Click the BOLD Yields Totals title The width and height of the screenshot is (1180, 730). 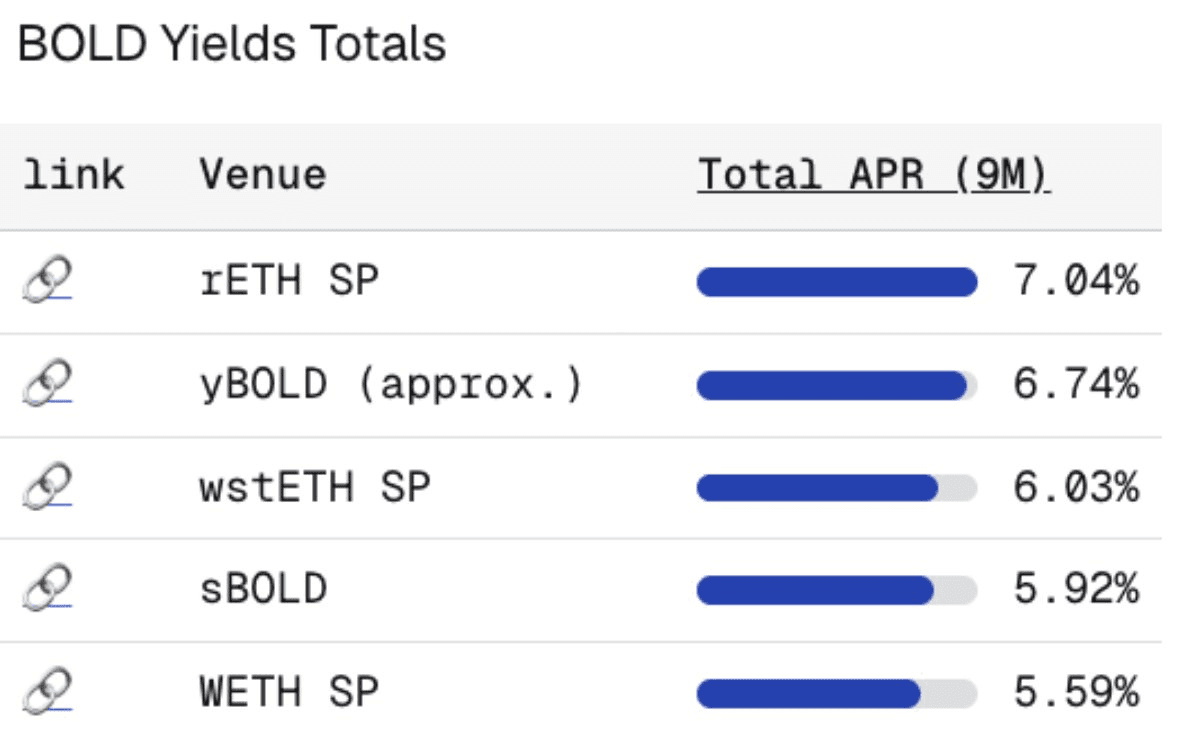click(x=232, y=45)
